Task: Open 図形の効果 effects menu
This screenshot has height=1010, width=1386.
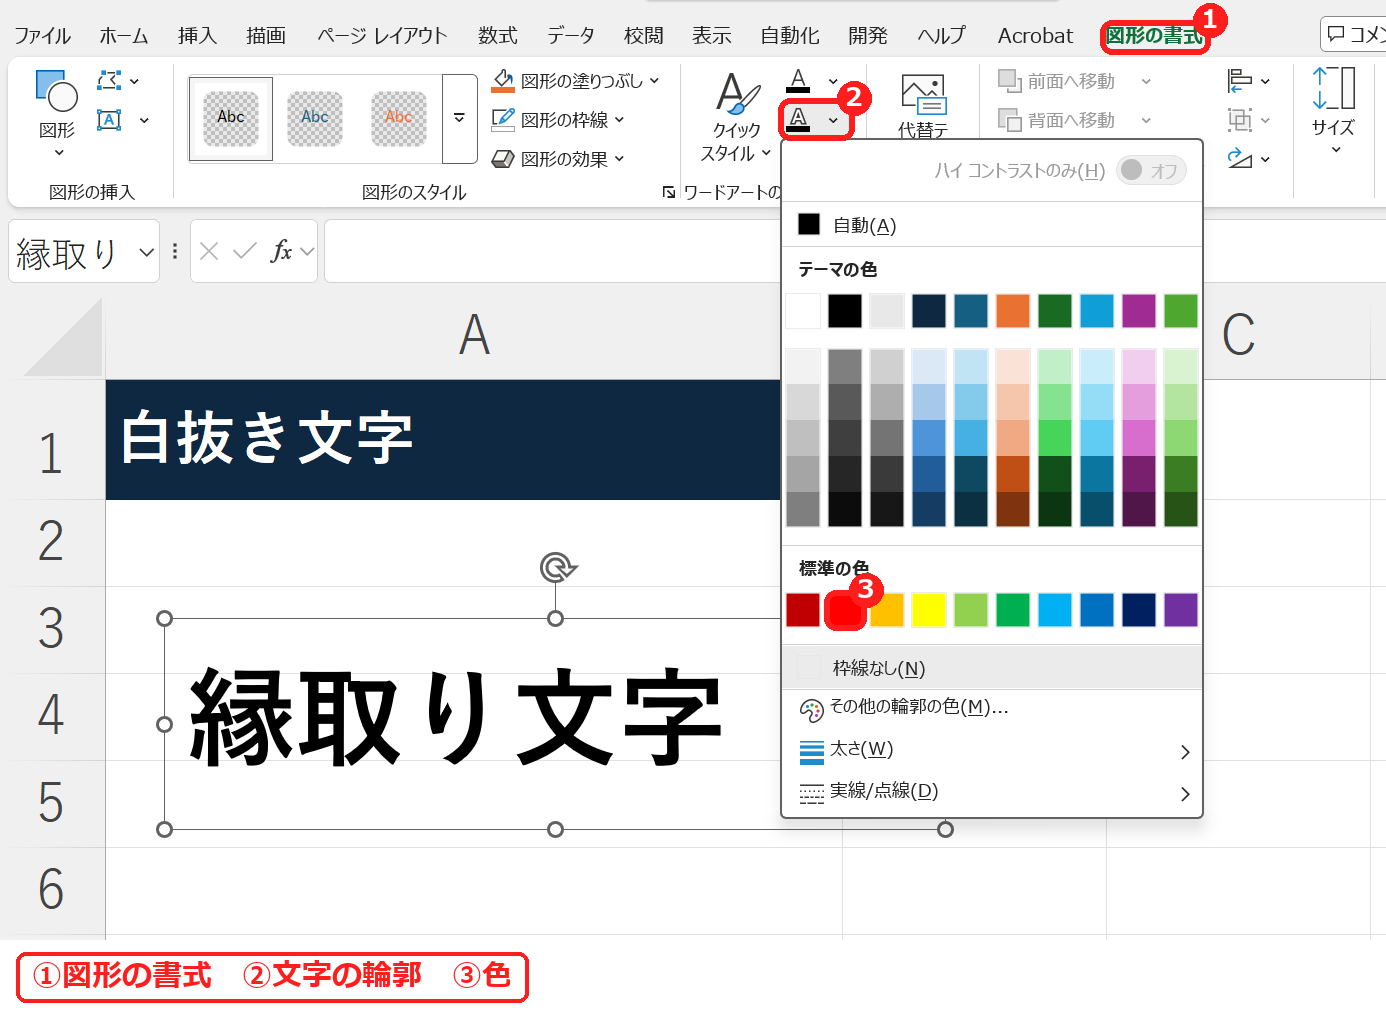Action: (559, 158)
